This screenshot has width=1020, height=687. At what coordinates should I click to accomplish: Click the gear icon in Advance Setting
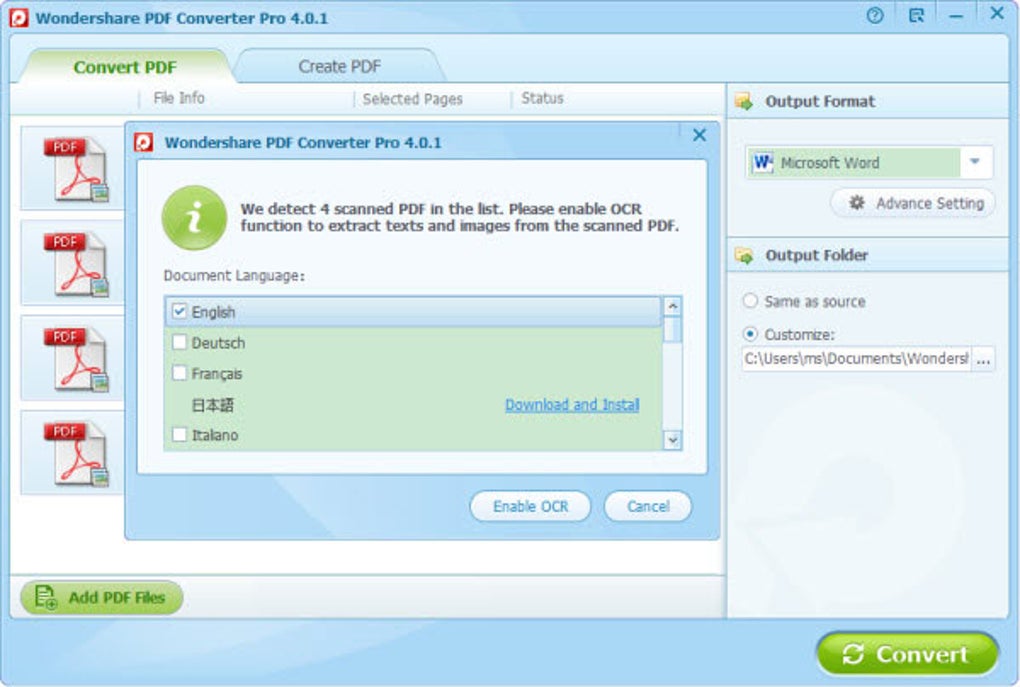857,203
